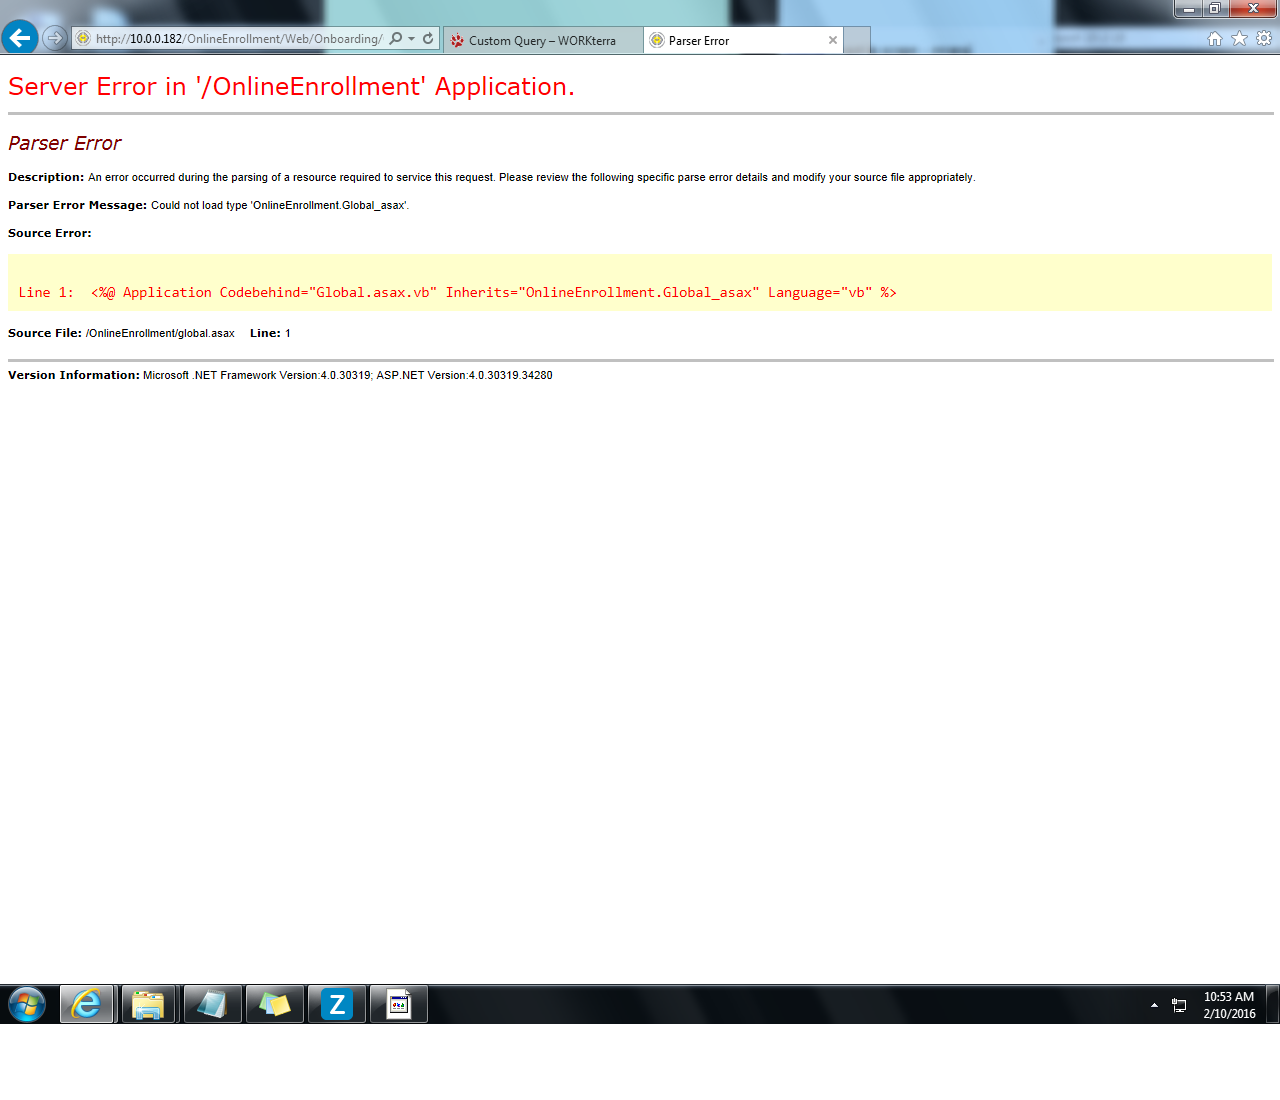The image size is (1280, 1100).
Task: Click the browser Forward arrow button
Action: pos(55,38)
